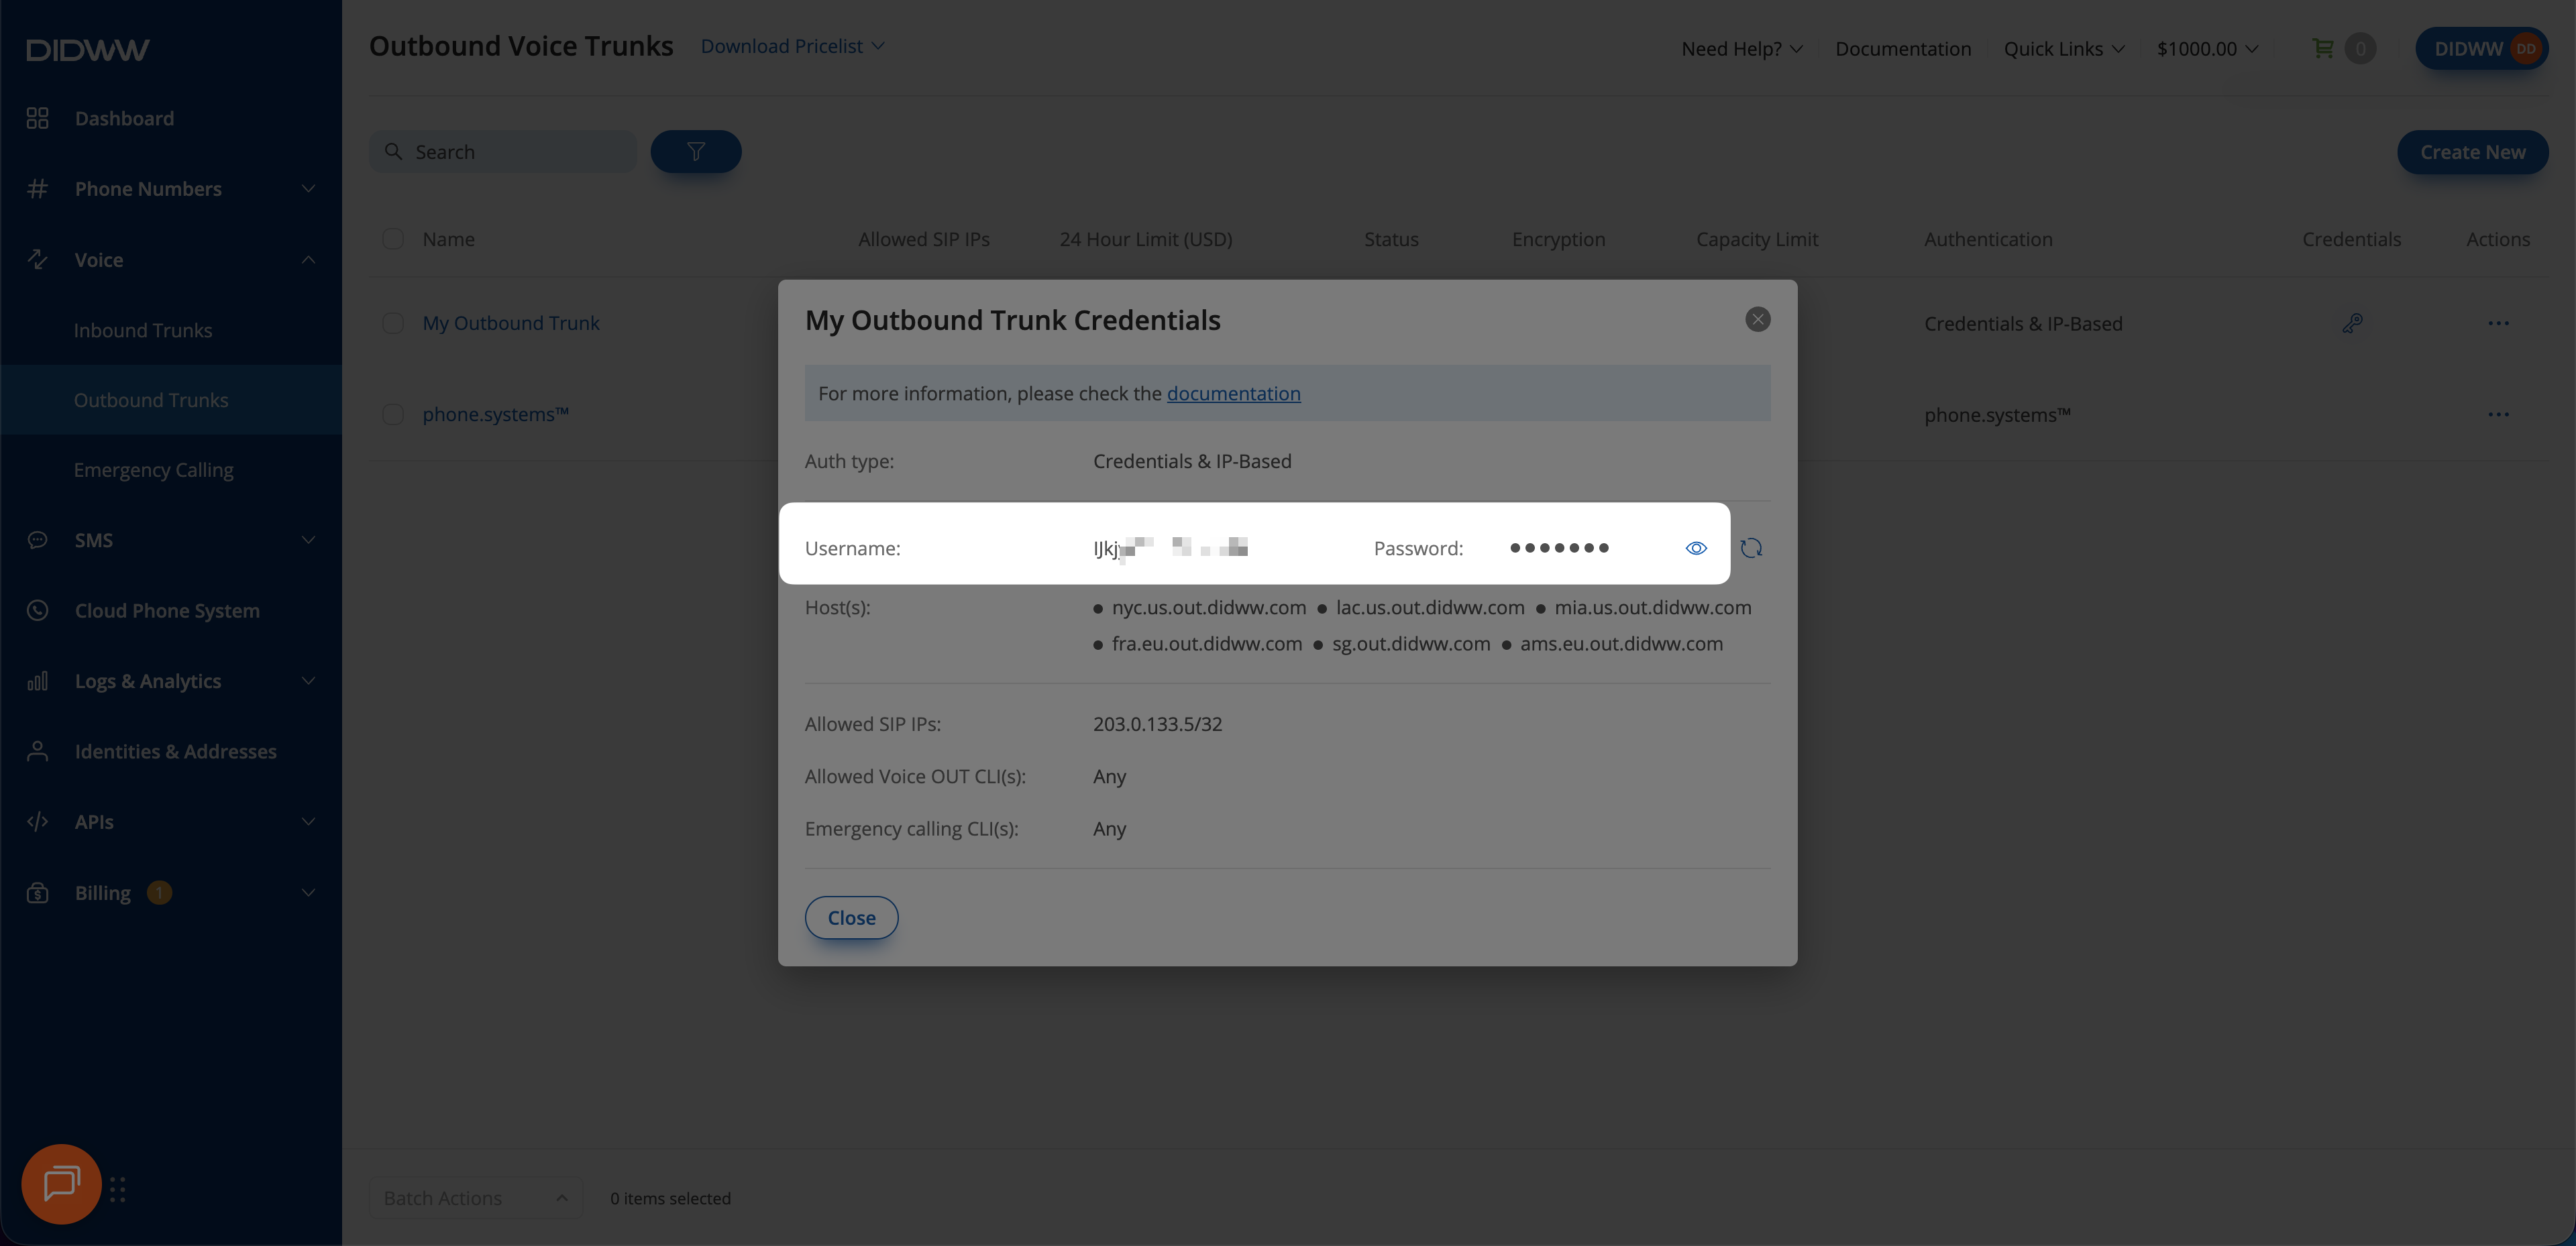Click the cart item count badge

(x=2360, y=48)
